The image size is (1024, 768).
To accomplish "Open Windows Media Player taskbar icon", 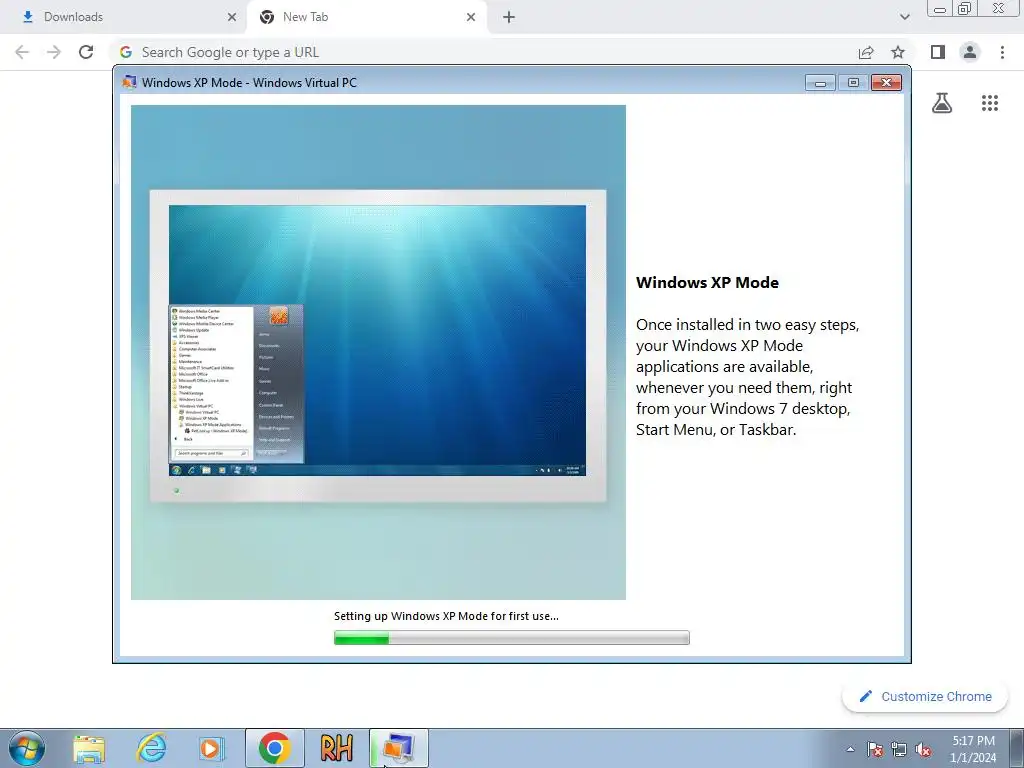I will pos(211,748).
